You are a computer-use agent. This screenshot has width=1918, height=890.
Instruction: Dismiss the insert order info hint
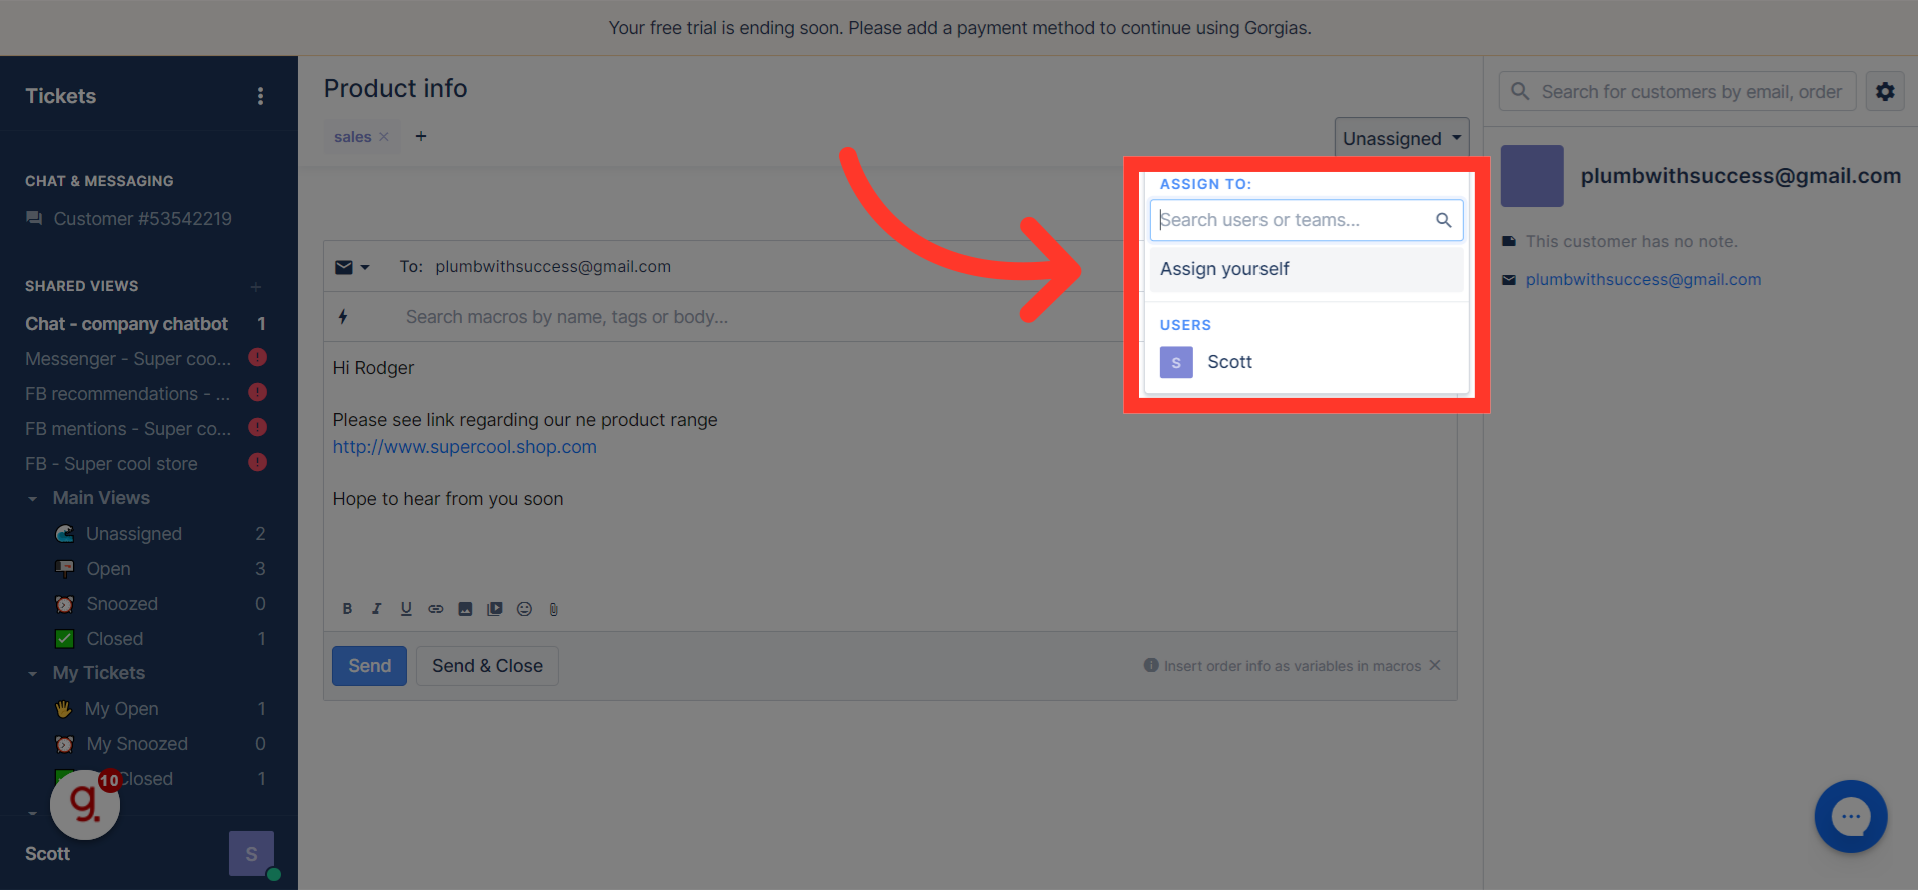pos(1435,665)
